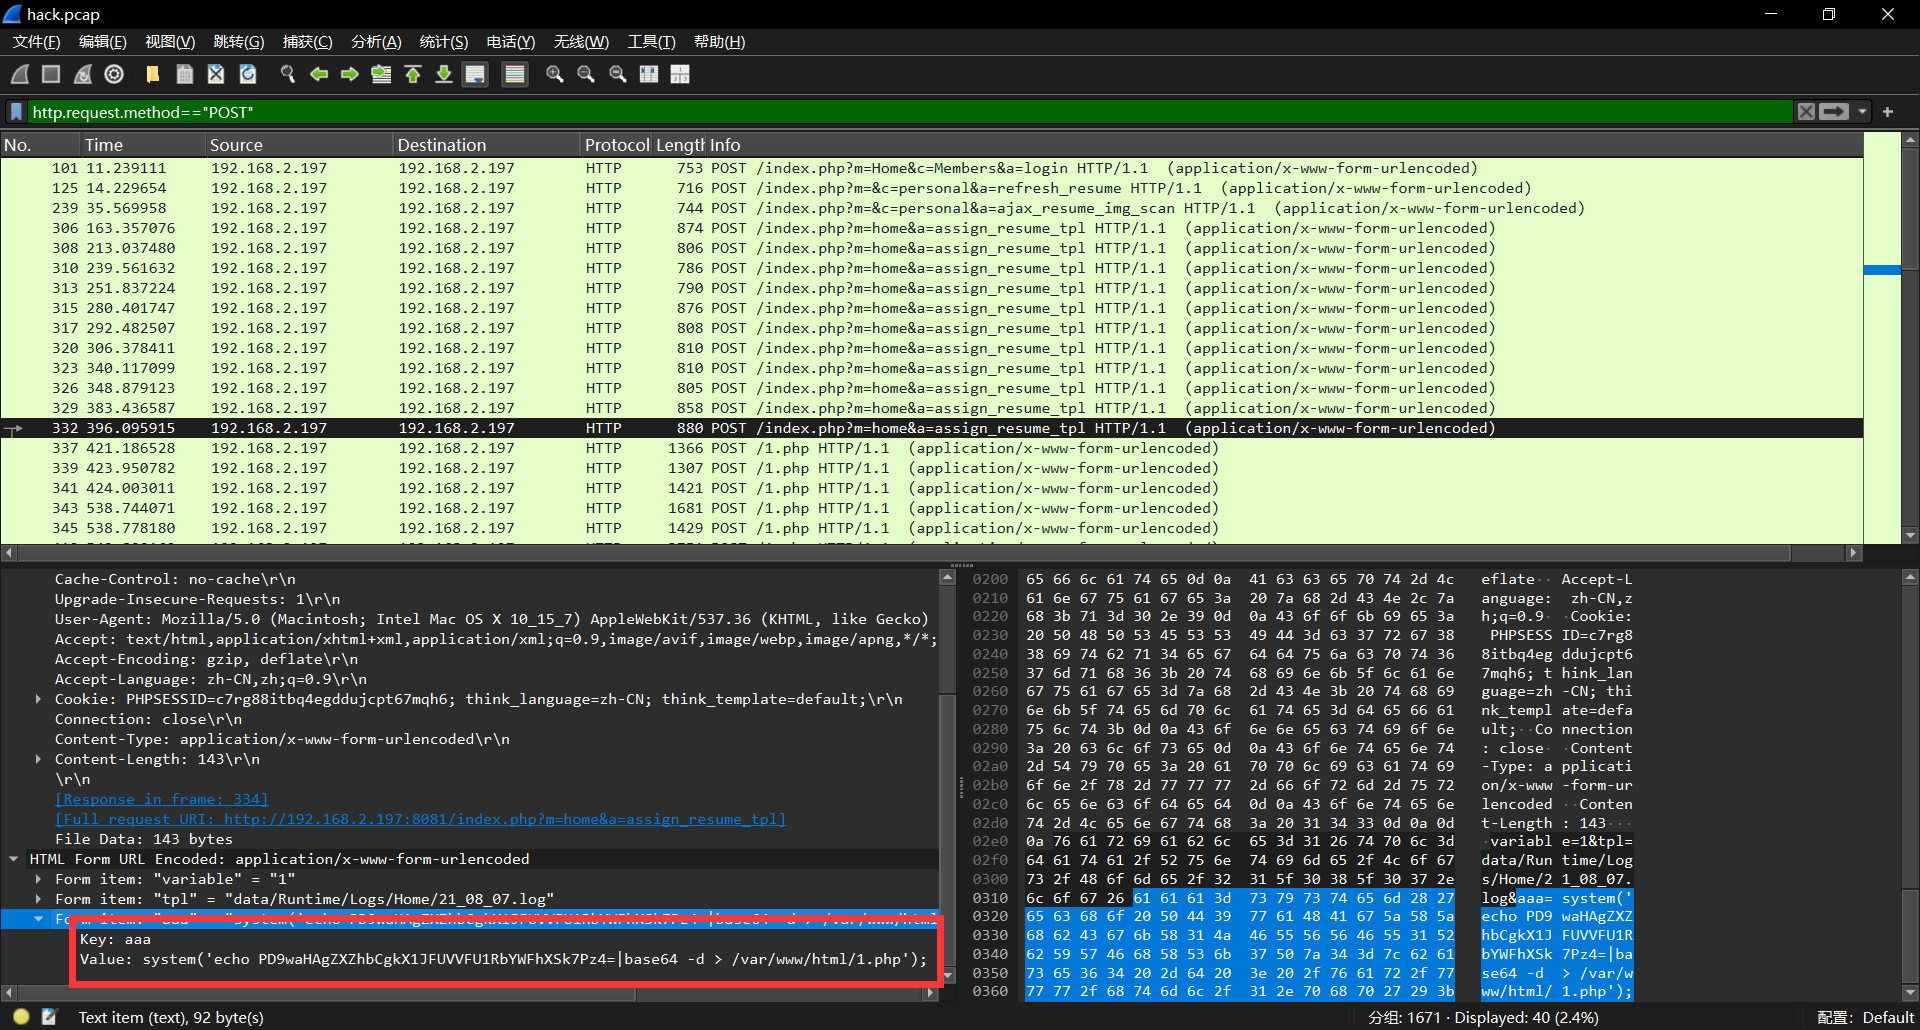The width and height of the screenshot is (1920, 1030).
Task: Select the Value: system('echo ... line
Action: click(x=504, y=959)
